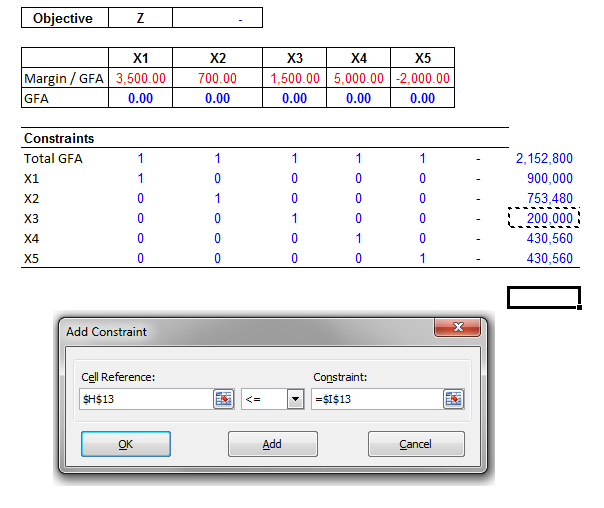Select the GFA value under X3
This screenshot has width=604, height=508.
pos(294,98)
